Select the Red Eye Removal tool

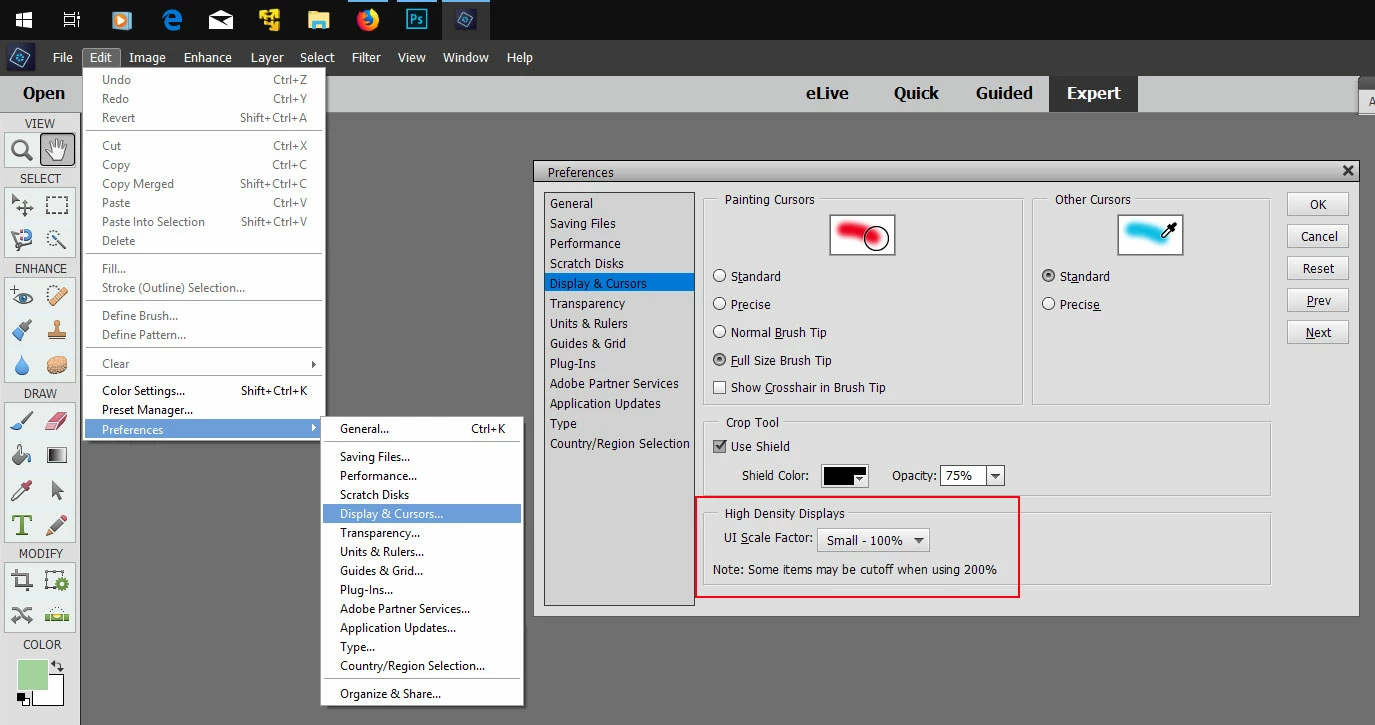click(22, 296)
